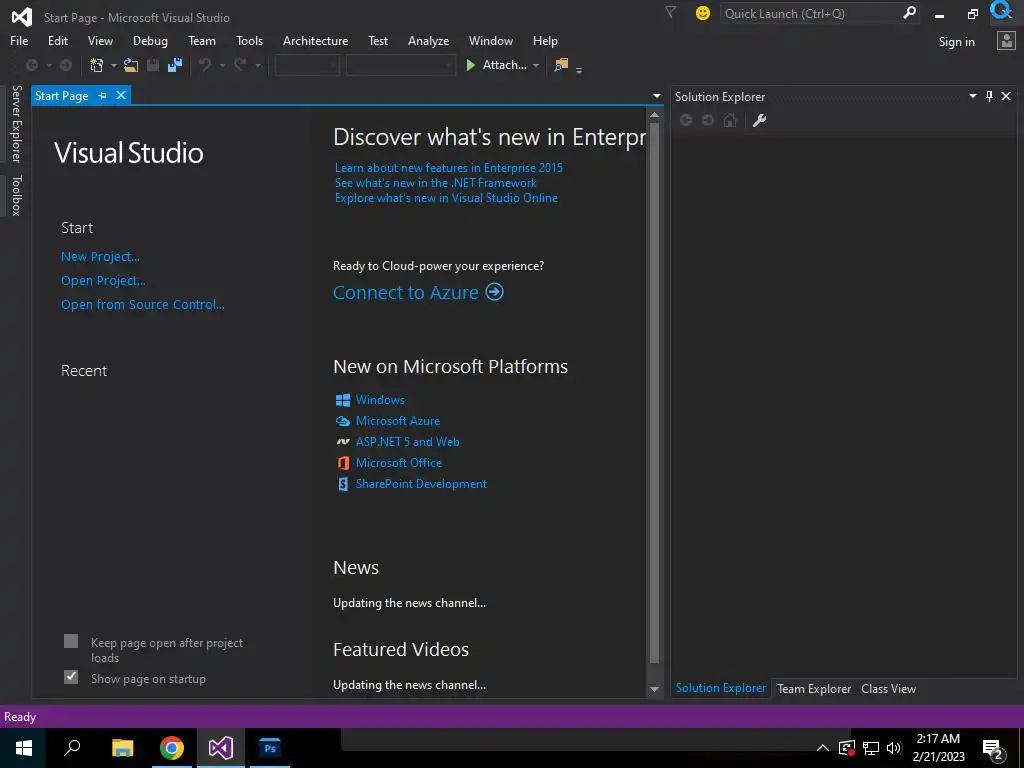The height and width of the screenshot is (768, 1024).
Task: Uncheck Show page on startup
Action: coord(71,677)
